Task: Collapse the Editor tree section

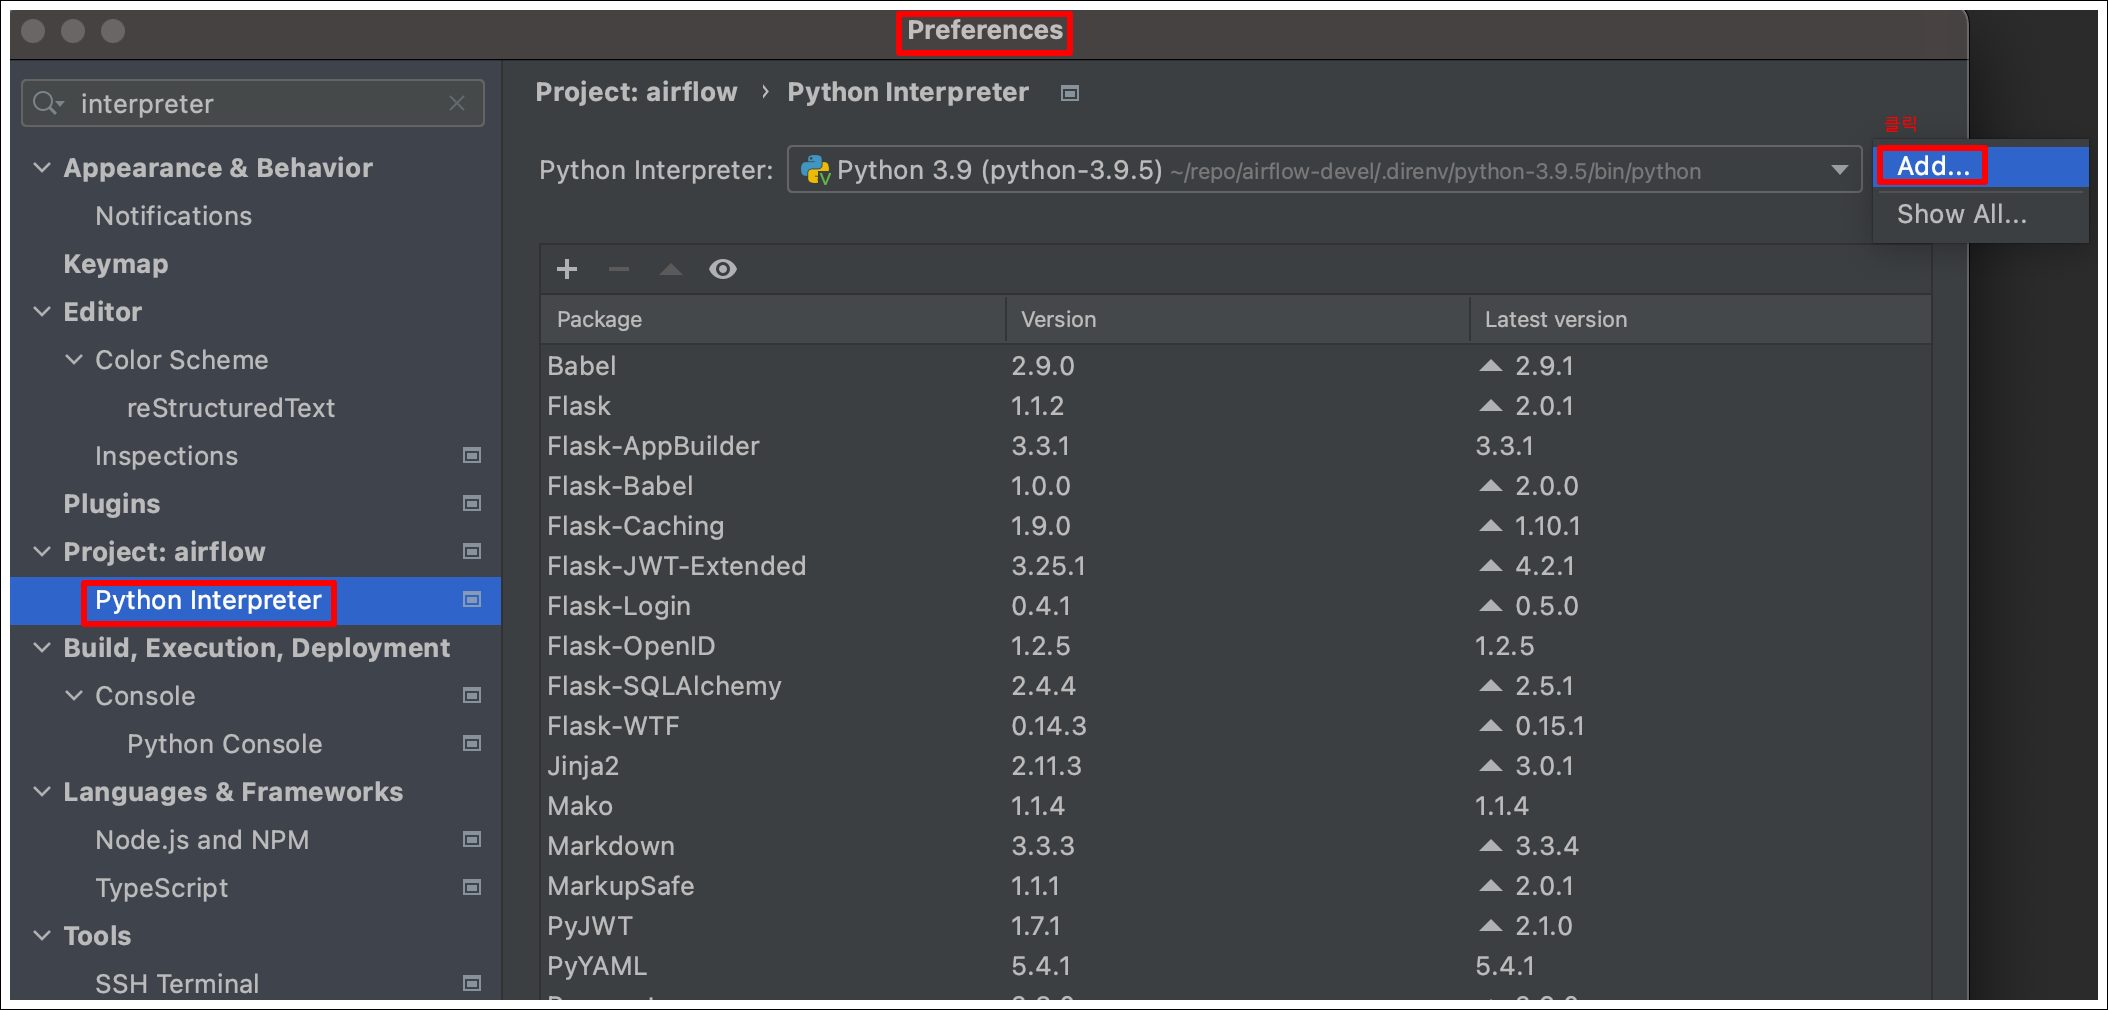Action: (x=42, y=311)
